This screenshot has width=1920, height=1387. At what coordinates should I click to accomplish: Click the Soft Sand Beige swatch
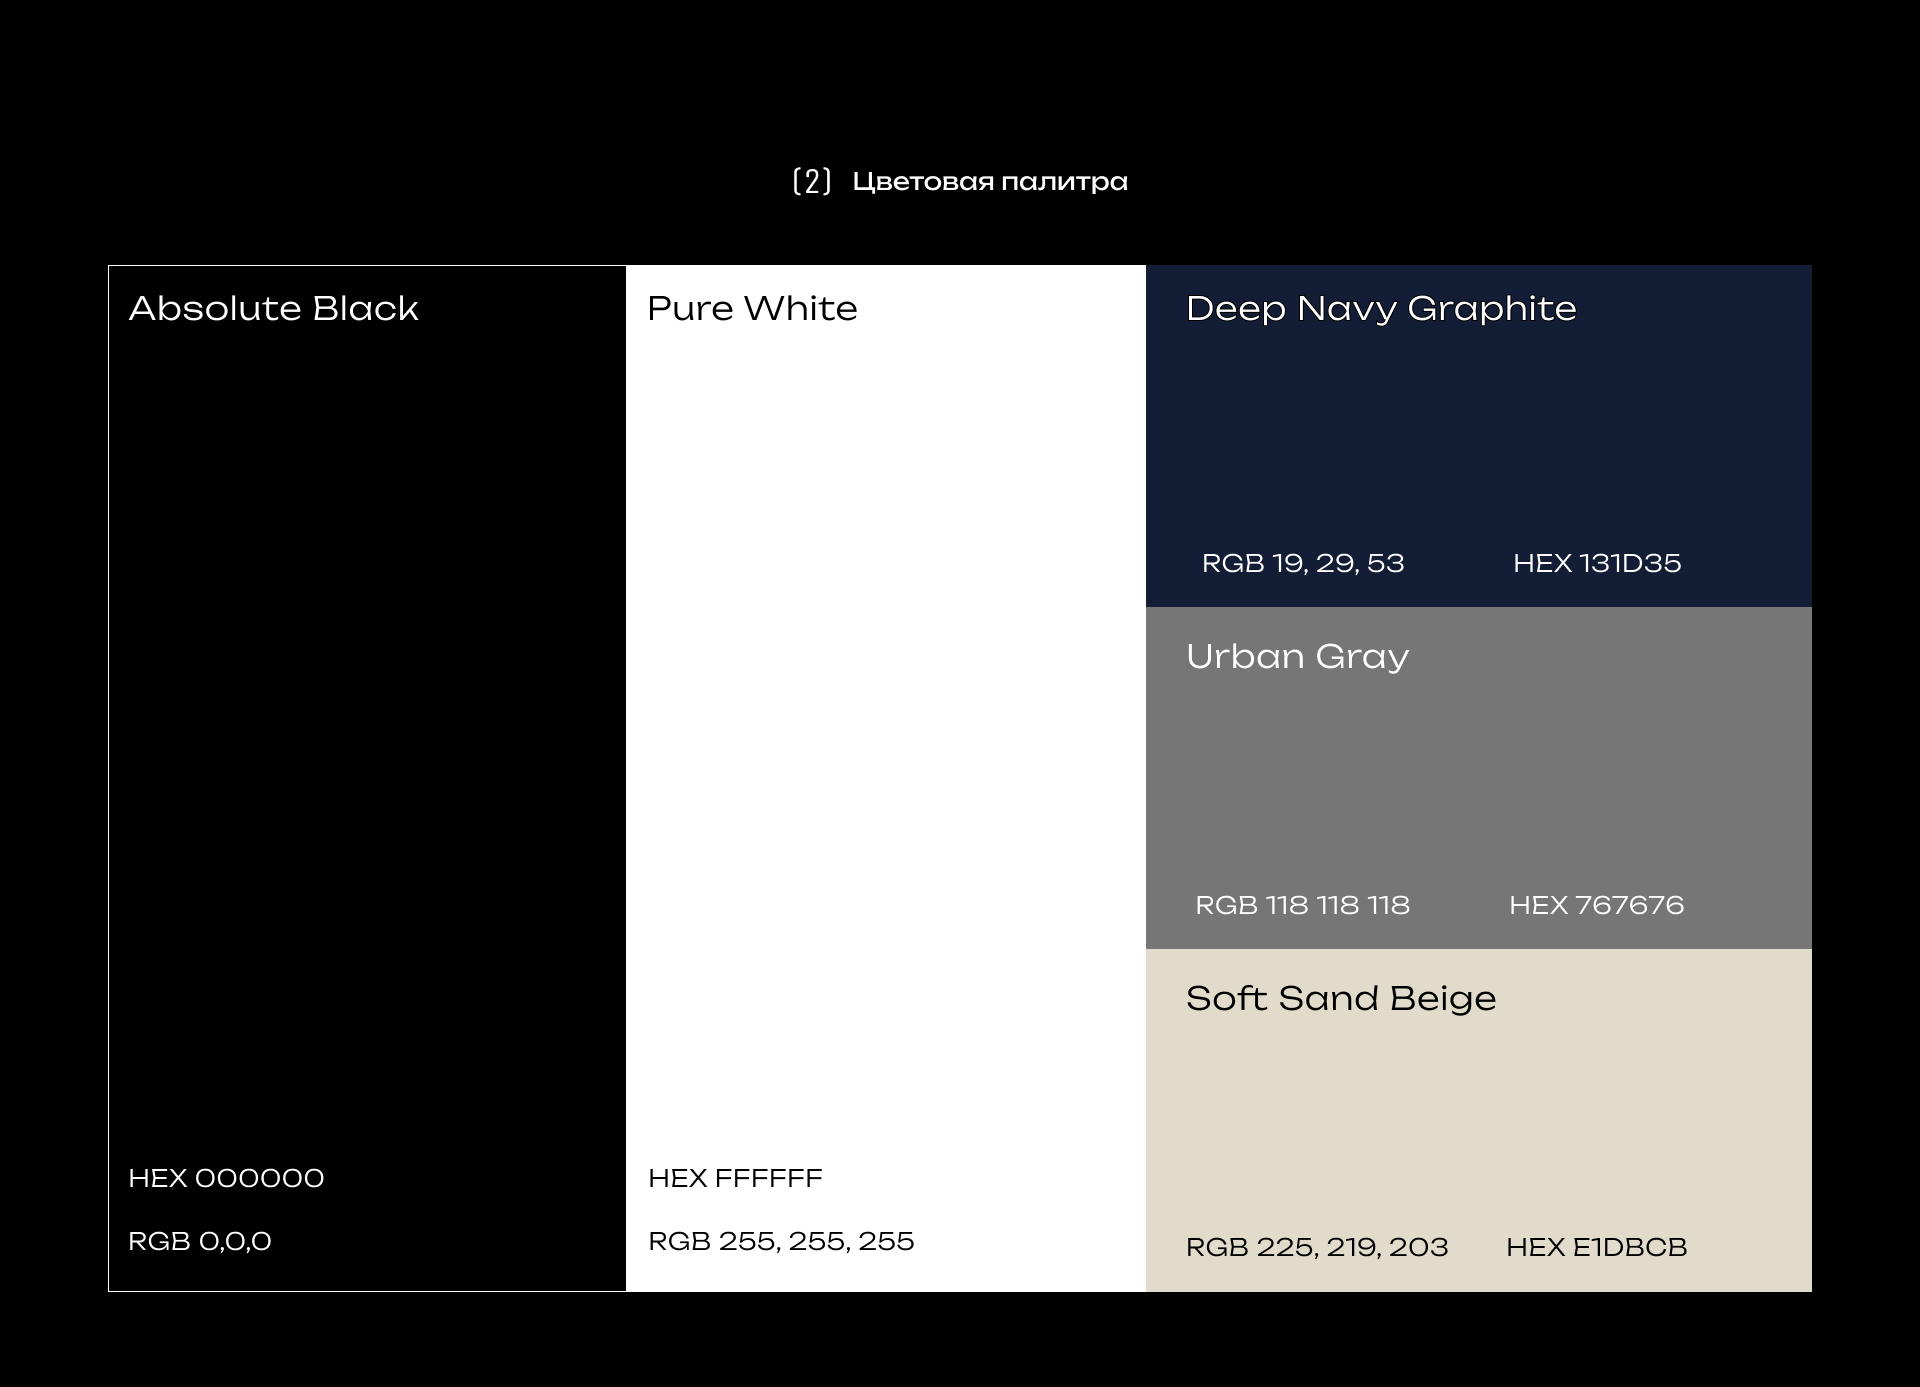pyautogui.click(x=1478, y=1120)
